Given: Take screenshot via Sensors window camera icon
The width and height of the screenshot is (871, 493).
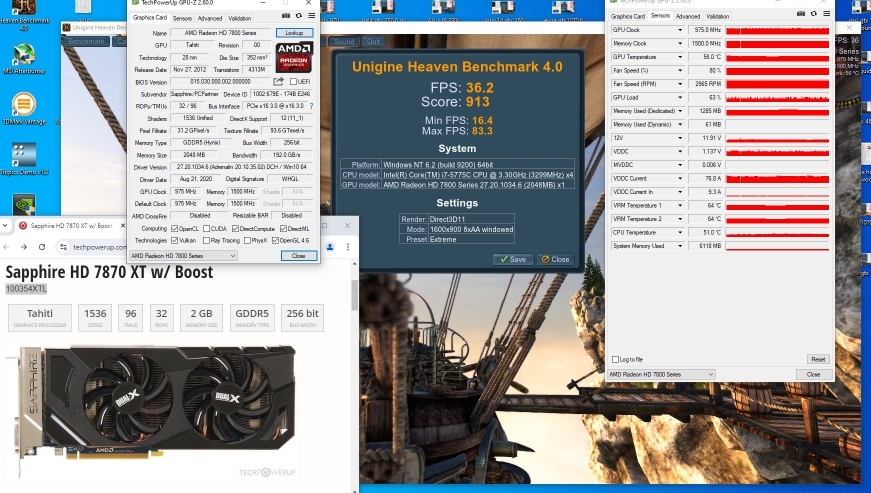Looking at the screenshot, I should pos(800,14).
